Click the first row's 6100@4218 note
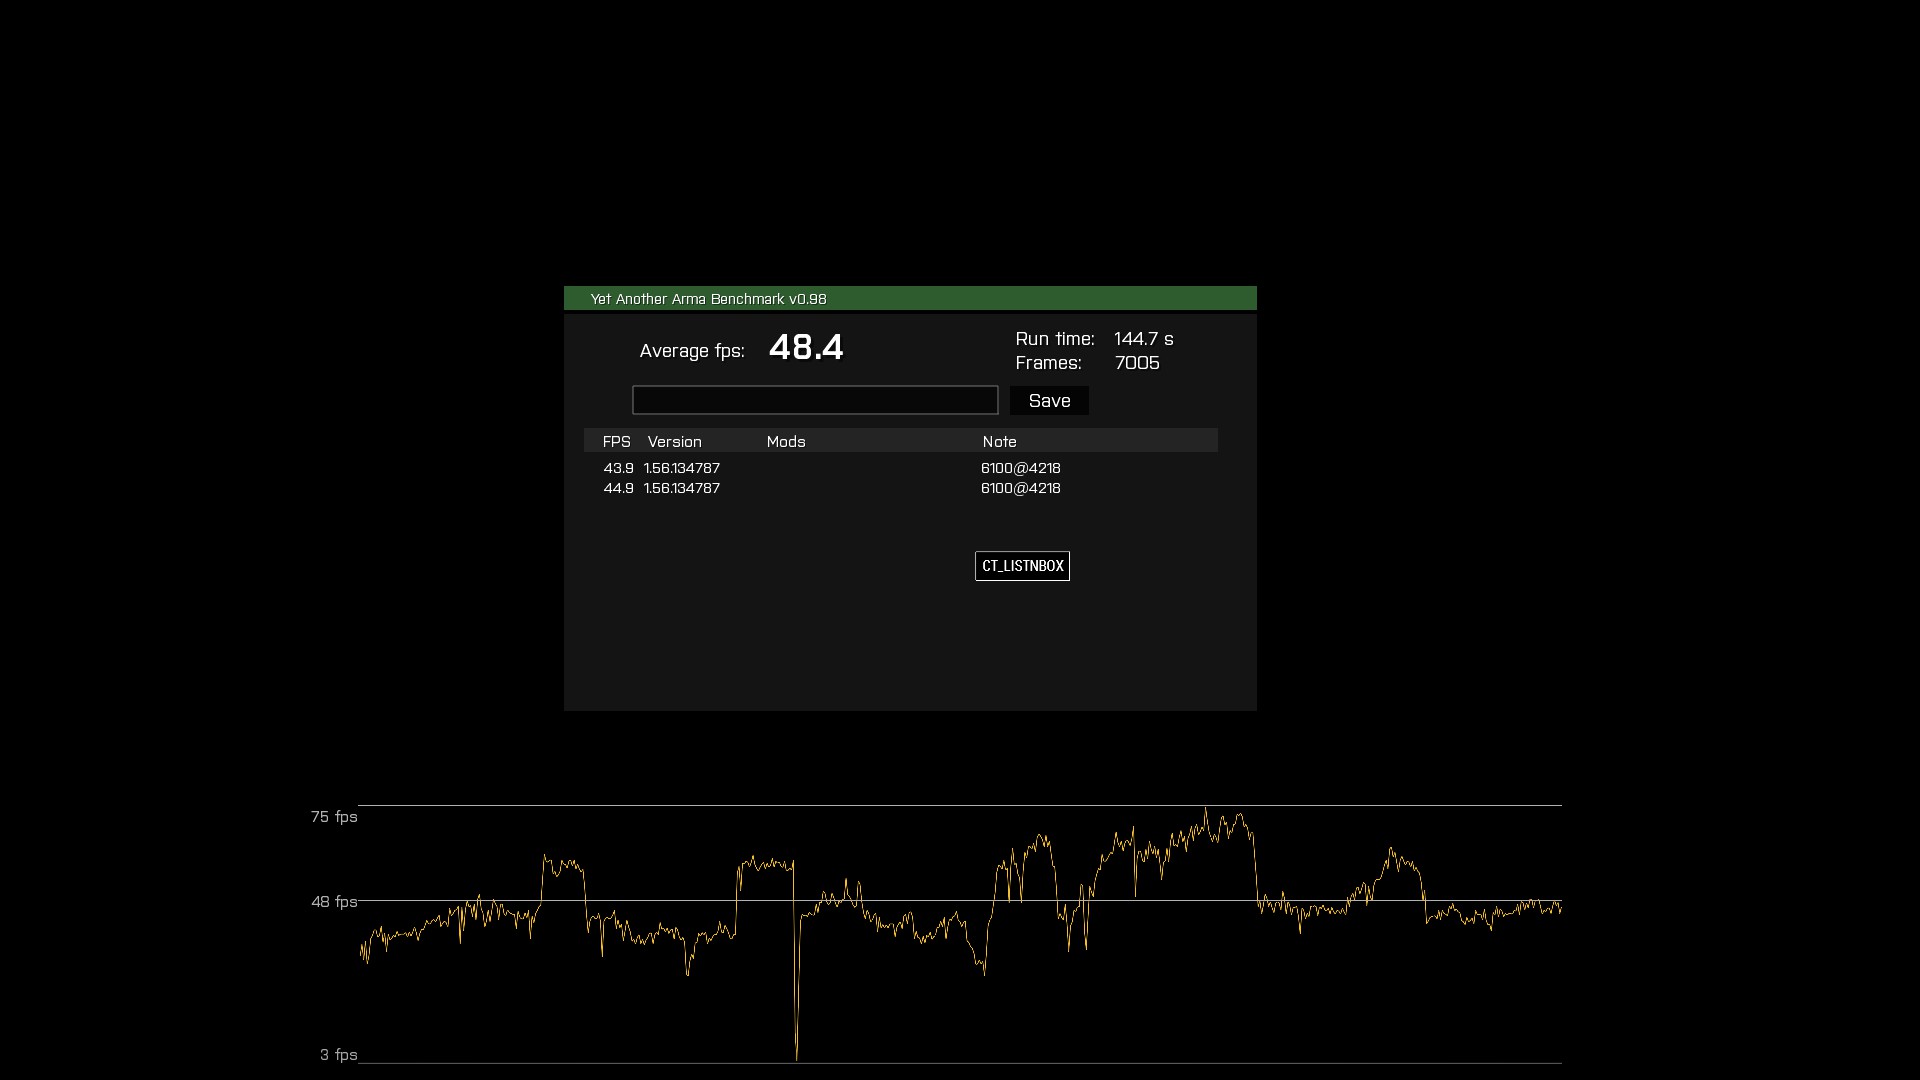Image resolution: width=1920 pixels, height=1080 pixels. pyautogui.click(x=1020, y=468)
